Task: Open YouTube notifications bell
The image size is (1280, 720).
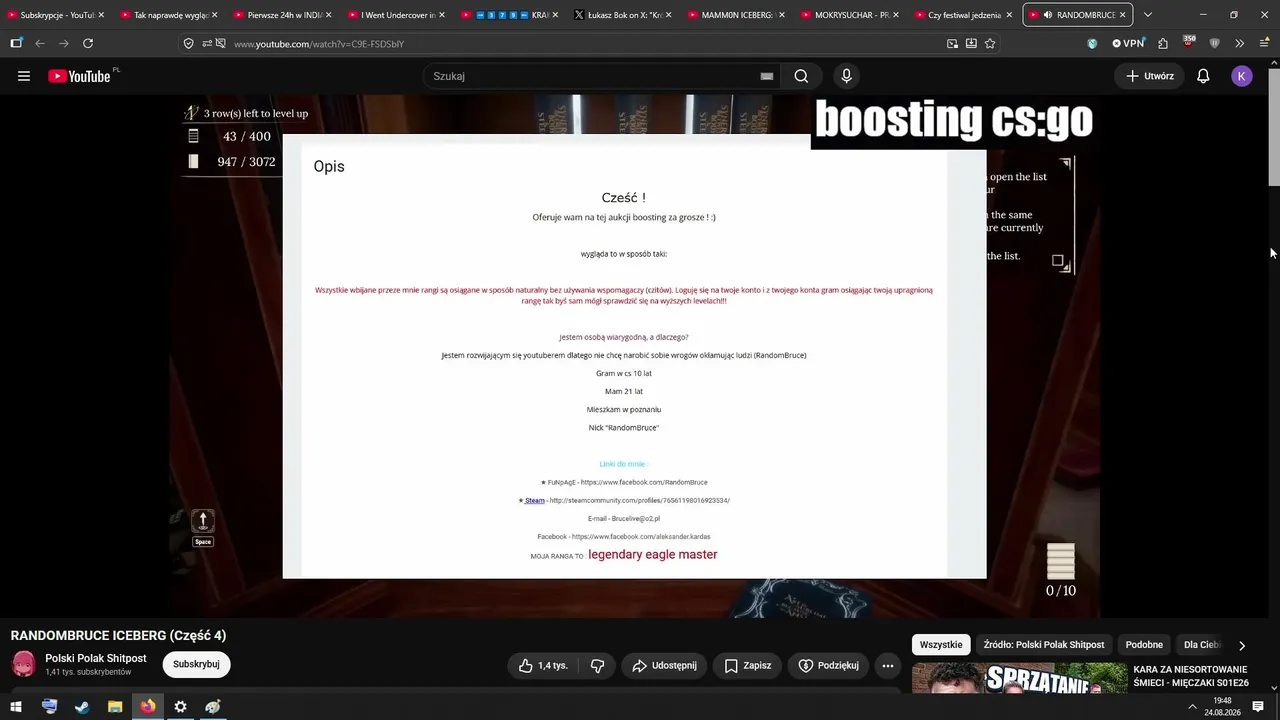Action: [1203, 76]
